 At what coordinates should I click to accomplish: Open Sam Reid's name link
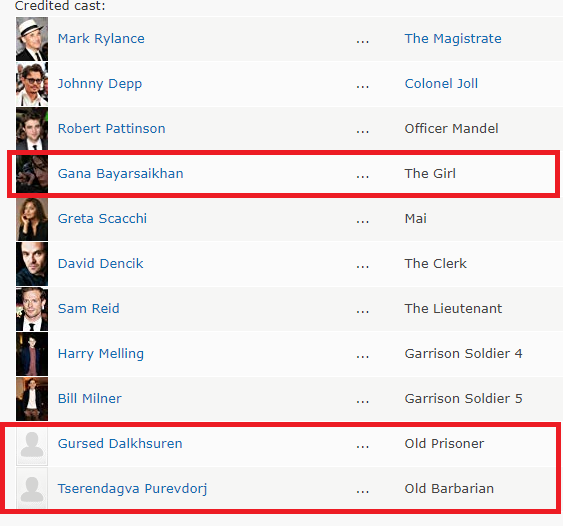coord(88,308)
